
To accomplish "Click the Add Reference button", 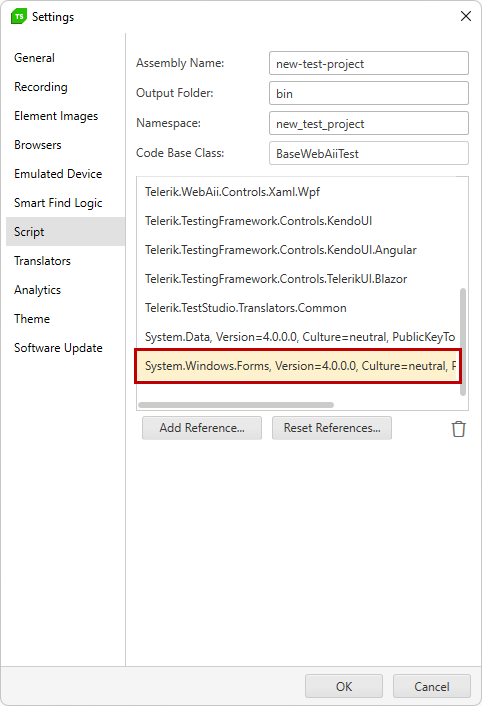I will [x=202, y=428].
